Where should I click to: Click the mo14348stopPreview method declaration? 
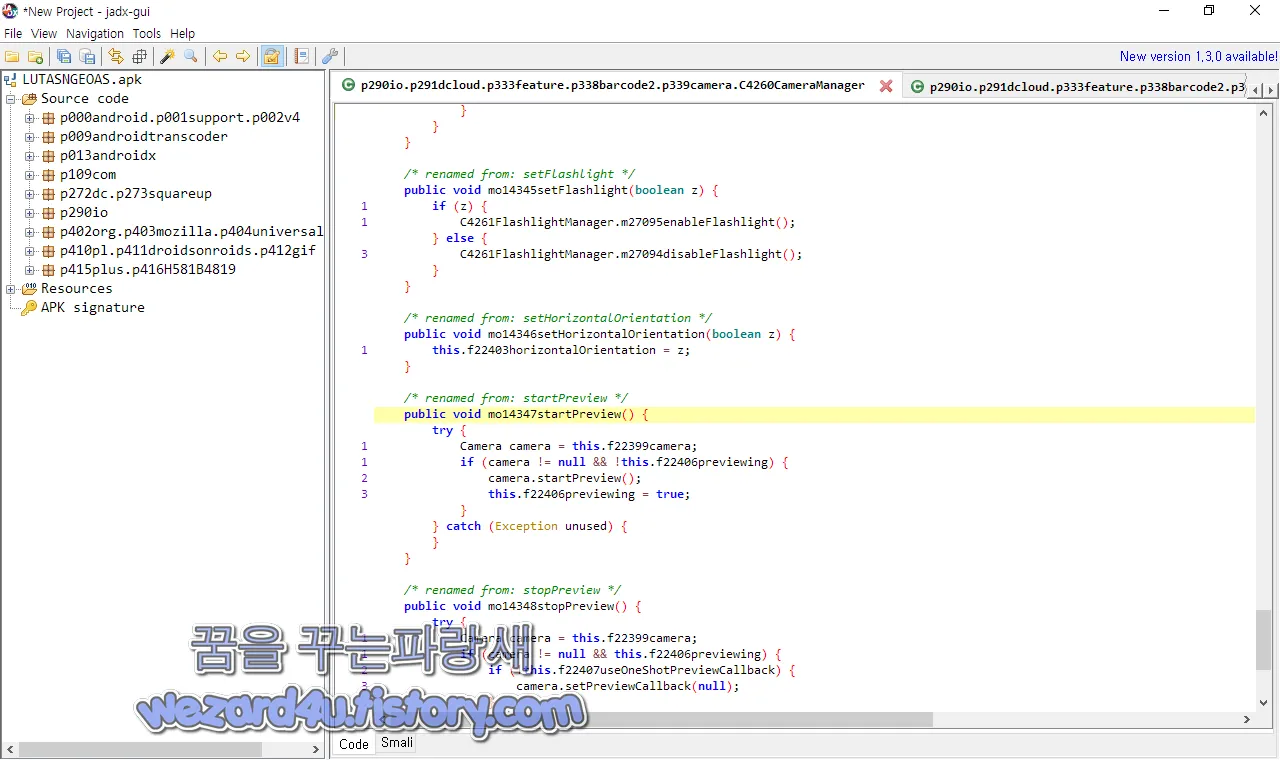tap(522, 606)
